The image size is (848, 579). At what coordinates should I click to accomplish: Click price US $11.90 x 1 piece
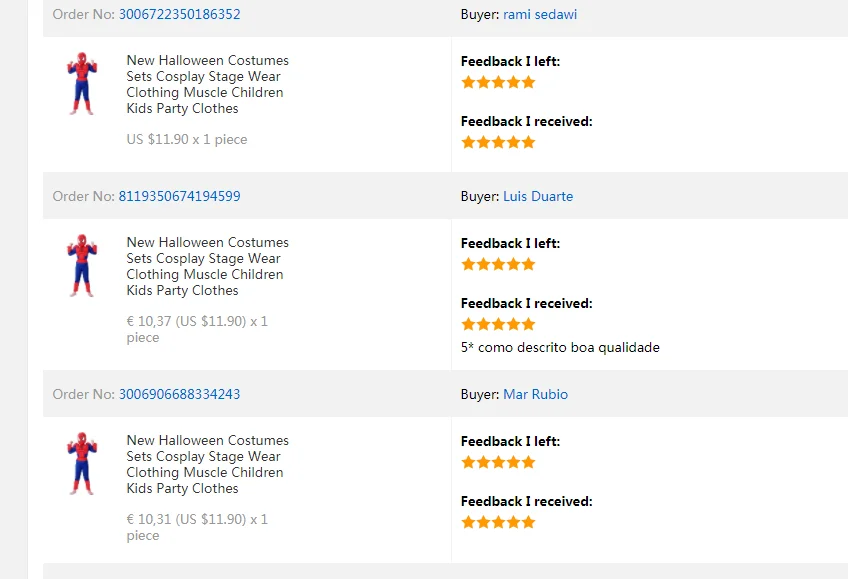point(187,139)
